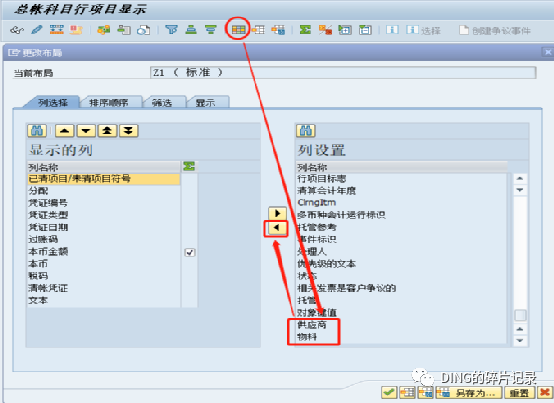Click 列名称 header in 显示的列 list
554x403 pixels.
[104, 167]
